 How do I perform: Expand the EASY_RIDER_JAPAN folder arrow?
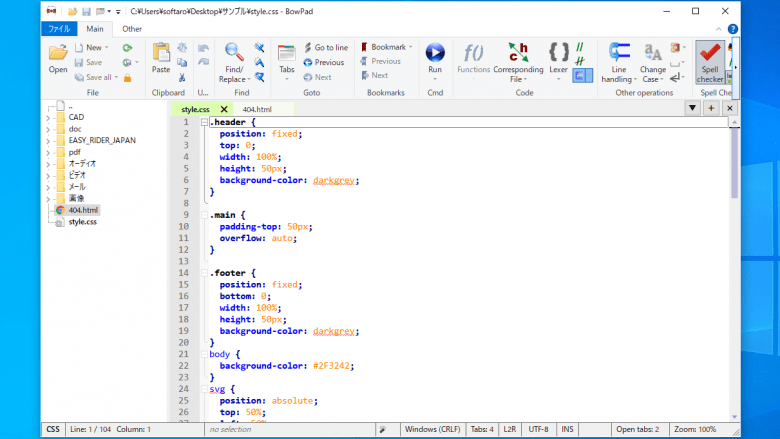[x=48, y=141]
